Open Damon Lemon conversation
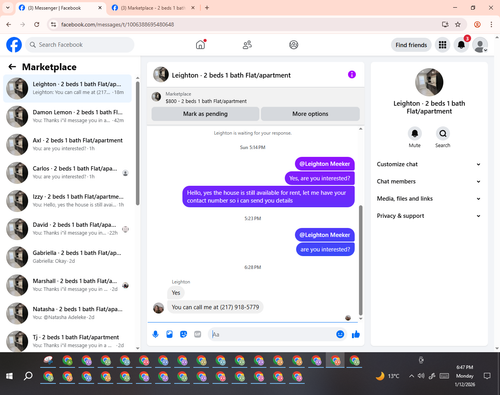The height and width of the screenshot is (395, 500). click(68, 116)
